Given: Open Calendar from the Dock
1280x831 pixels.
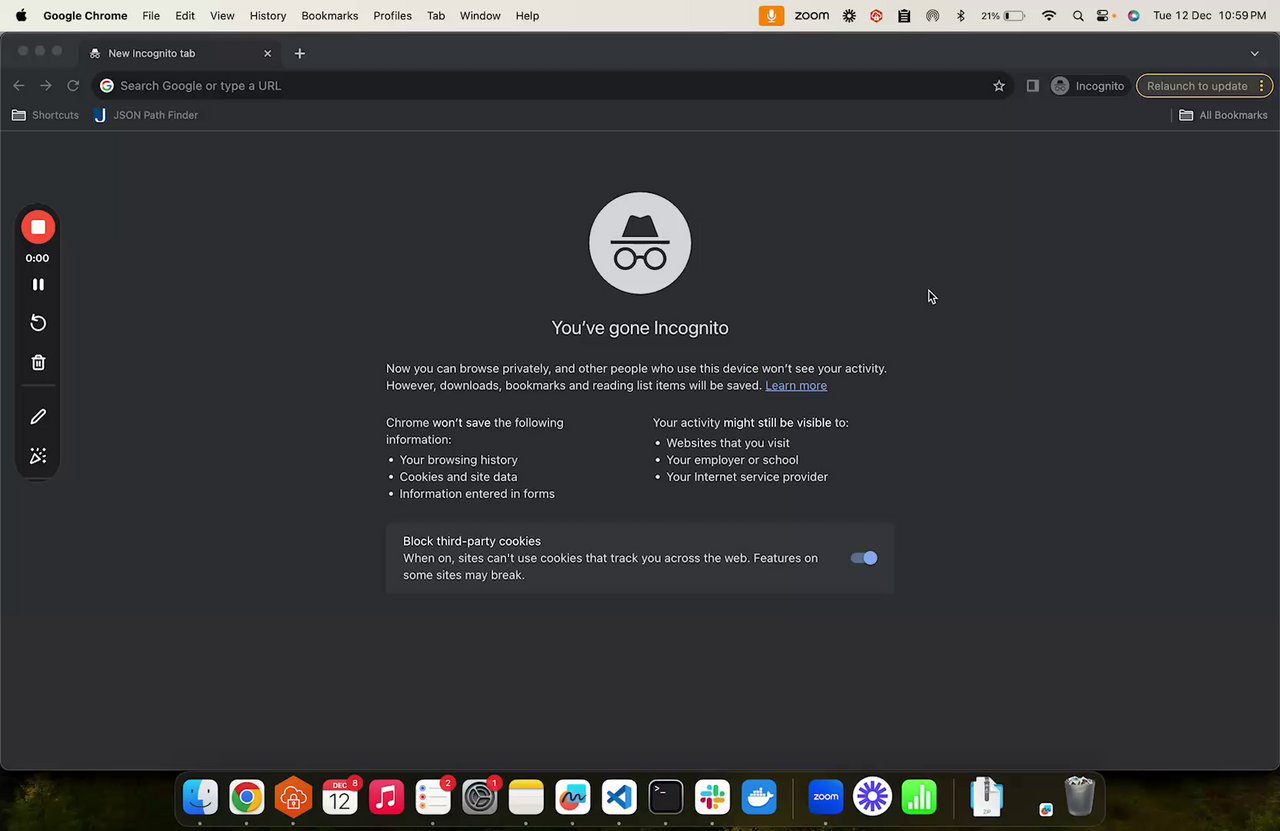Looking at the screenshot, I should point(339,797).
